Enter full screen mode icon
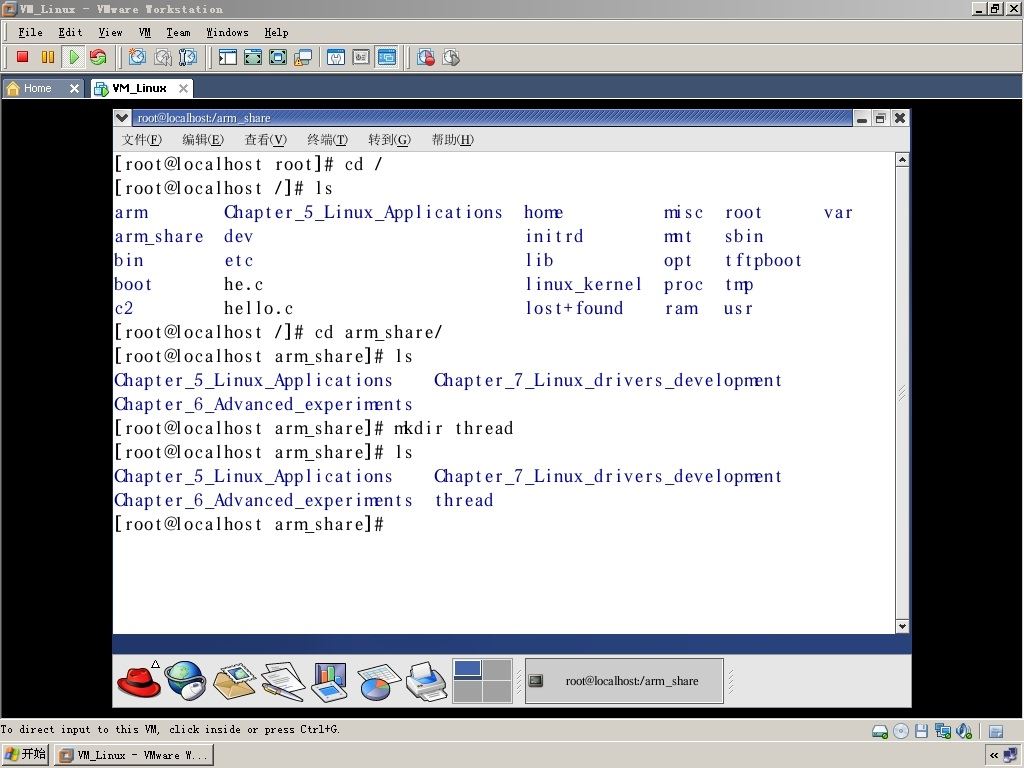The height and width of the screenshot is (768, 1024). point(278,57)
